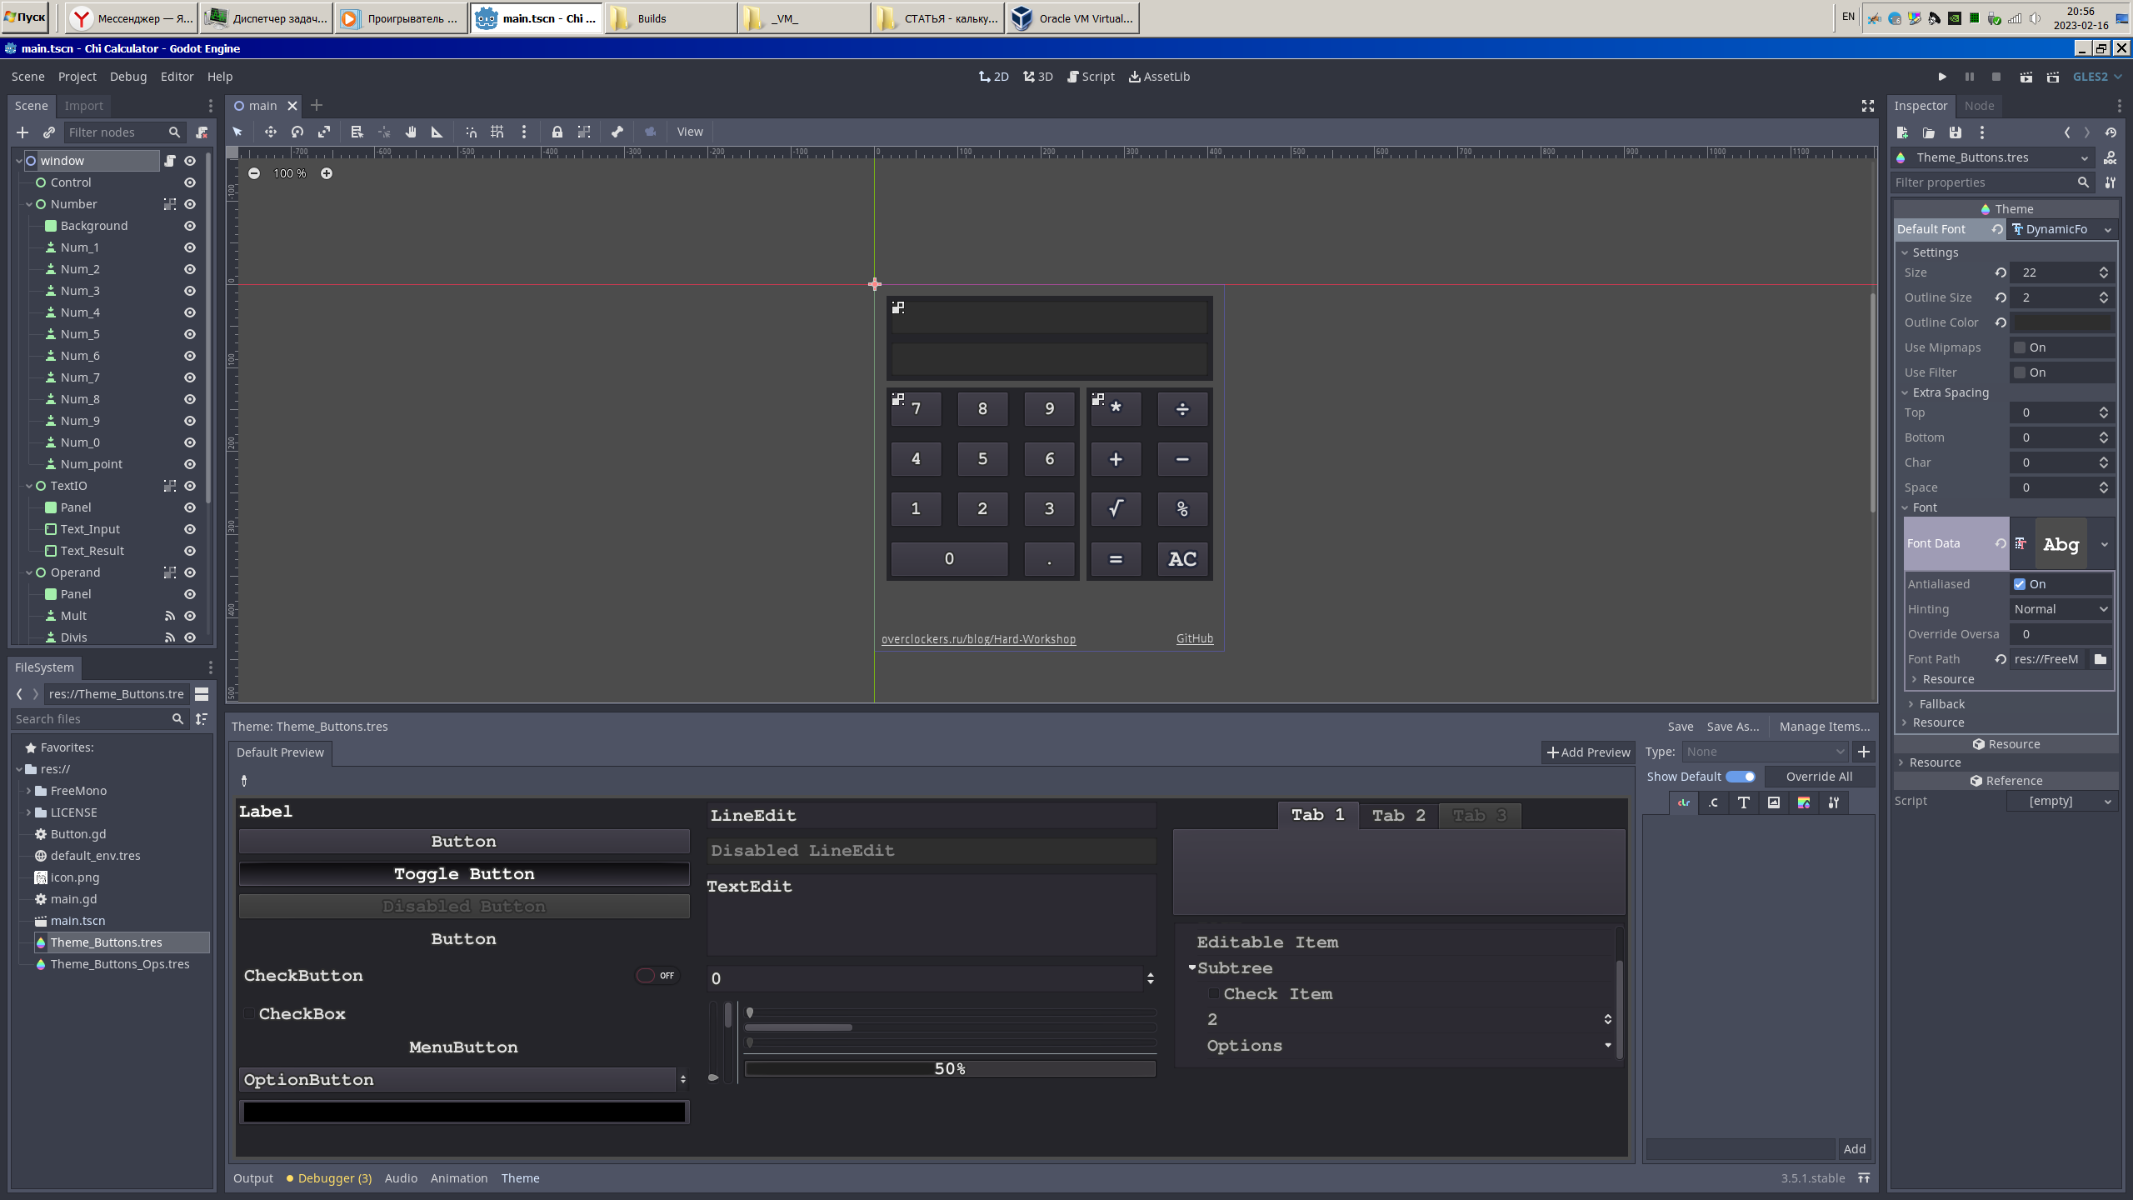Switch to the Node tab
Screen dimensions: 2133x1200
[1978, 106]
